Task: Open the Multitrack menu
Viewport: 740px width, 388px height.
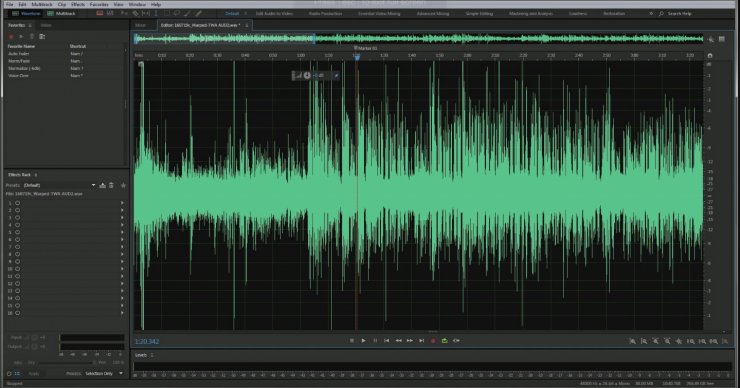Action: [42, 4]
